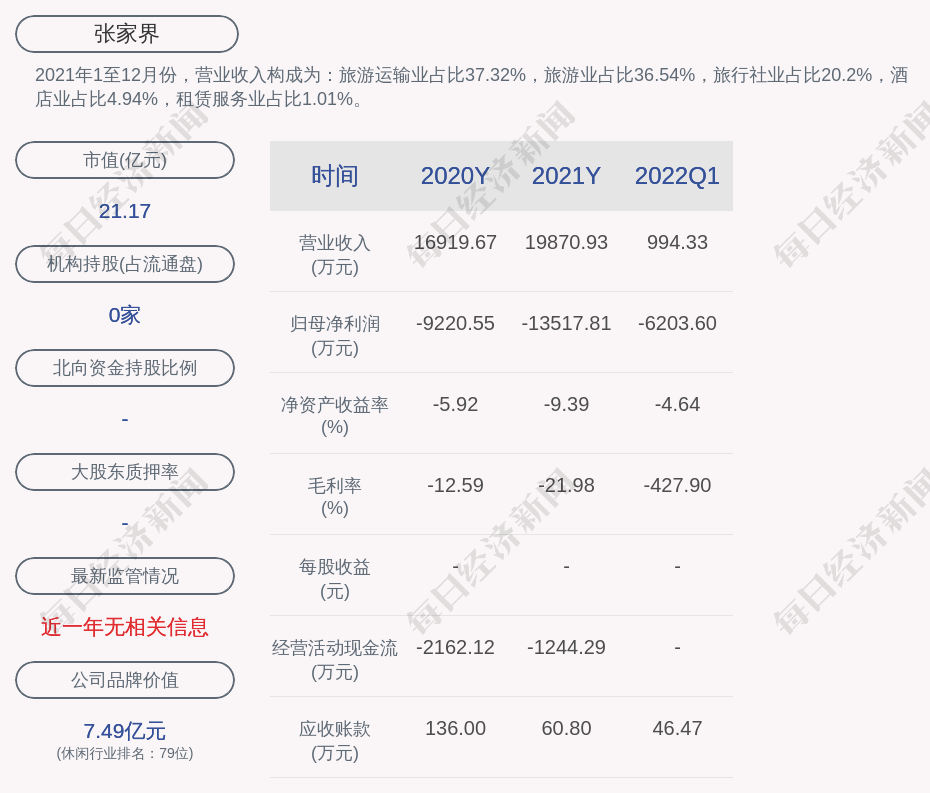Viewport: 930px width, 793px height.
Task: Select the 北向资金持股比例 label pill
Action: (125, 368)
